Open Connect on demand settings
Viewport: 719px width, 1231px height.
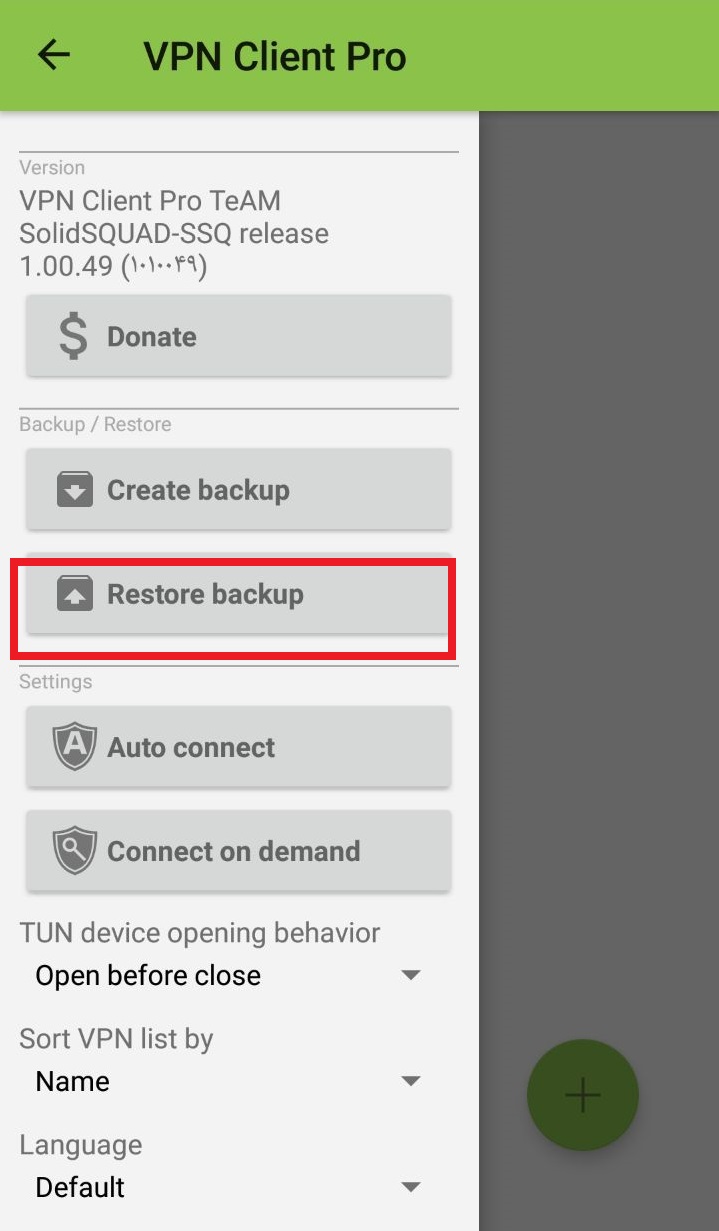(x=238, y=851)
